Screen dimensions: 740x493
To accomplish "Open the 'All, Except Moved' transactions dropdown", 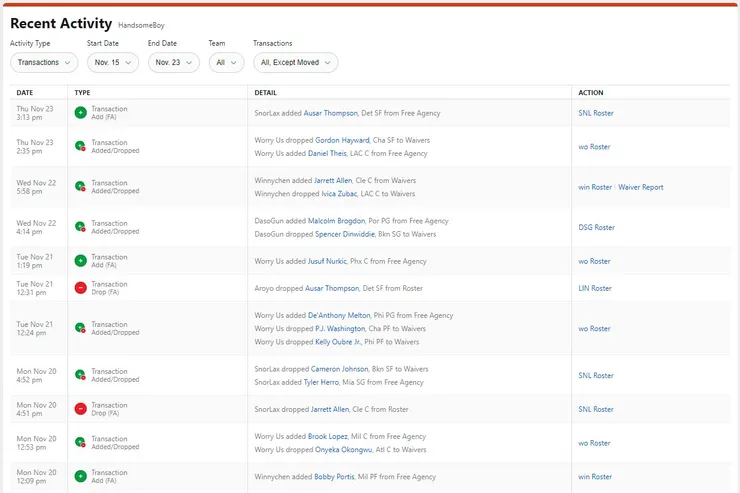I will tap(295, 62).
